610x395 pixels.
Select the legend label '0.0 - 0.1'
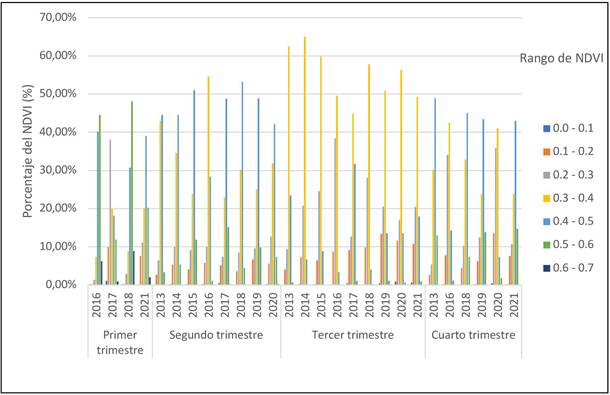click(573, 128)
